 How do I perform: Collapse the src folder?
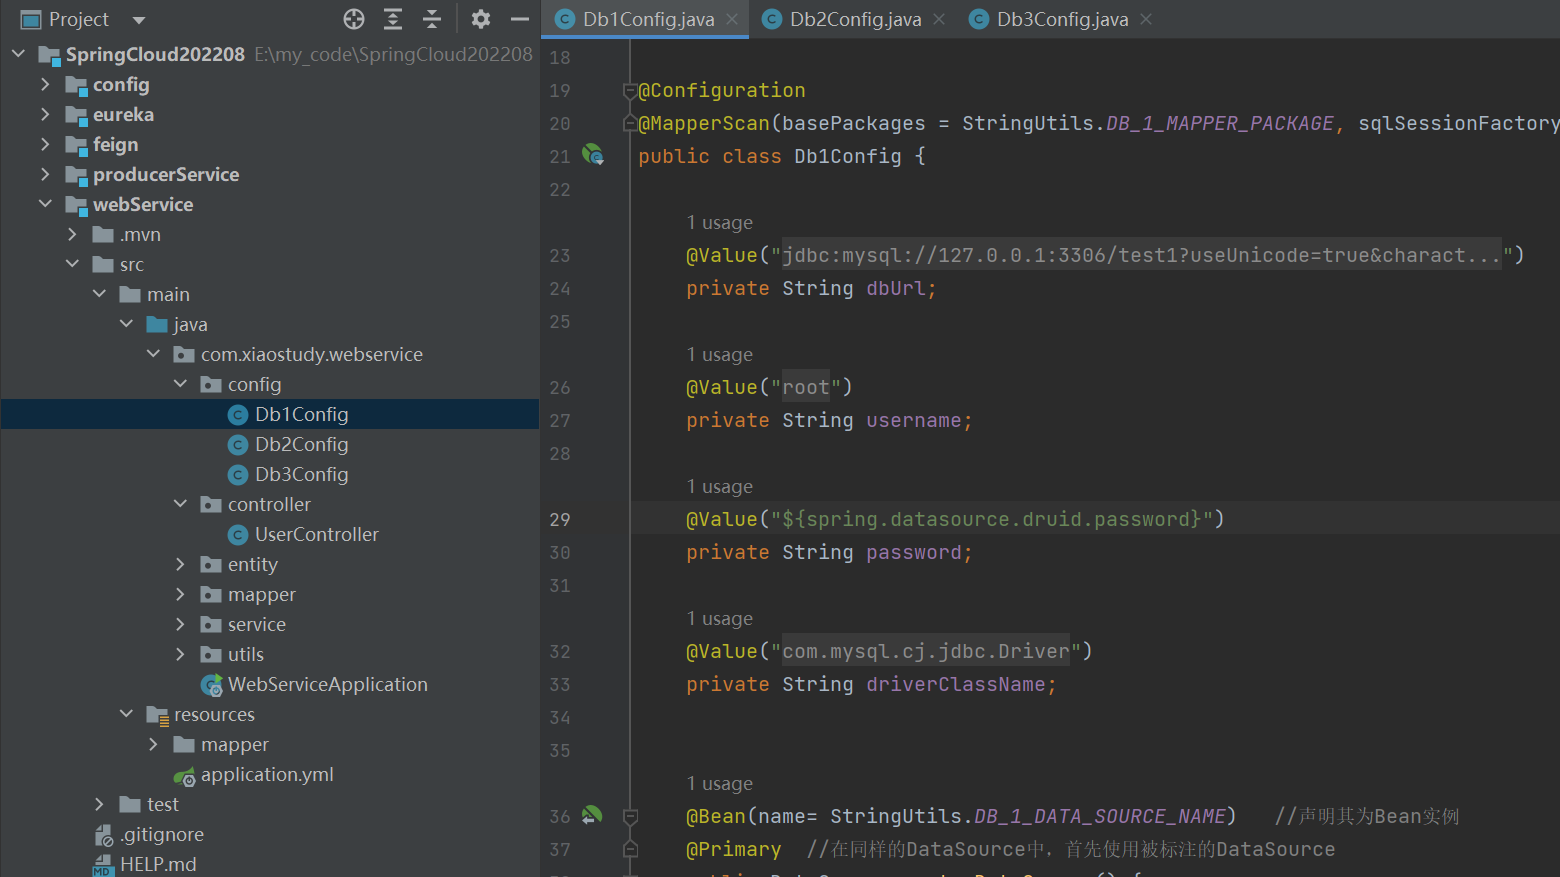coord(72,263)
